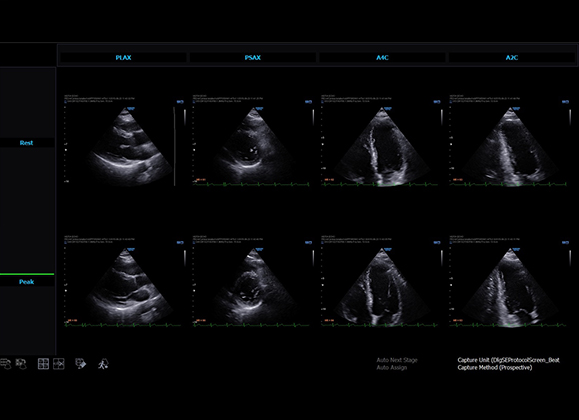The height and width of the screenshot is (420, 579).
Task: Select the quad grid layout icon
Action: 43,364
